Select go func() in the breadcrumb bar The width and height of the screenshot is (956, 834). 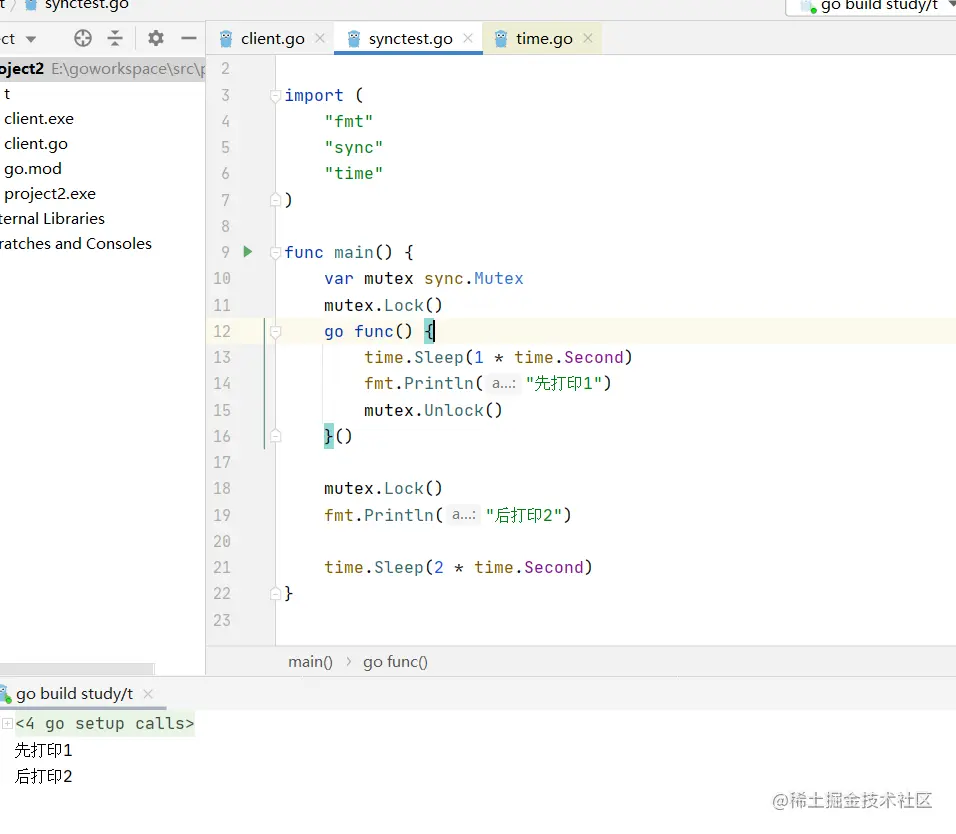point(395,661)
